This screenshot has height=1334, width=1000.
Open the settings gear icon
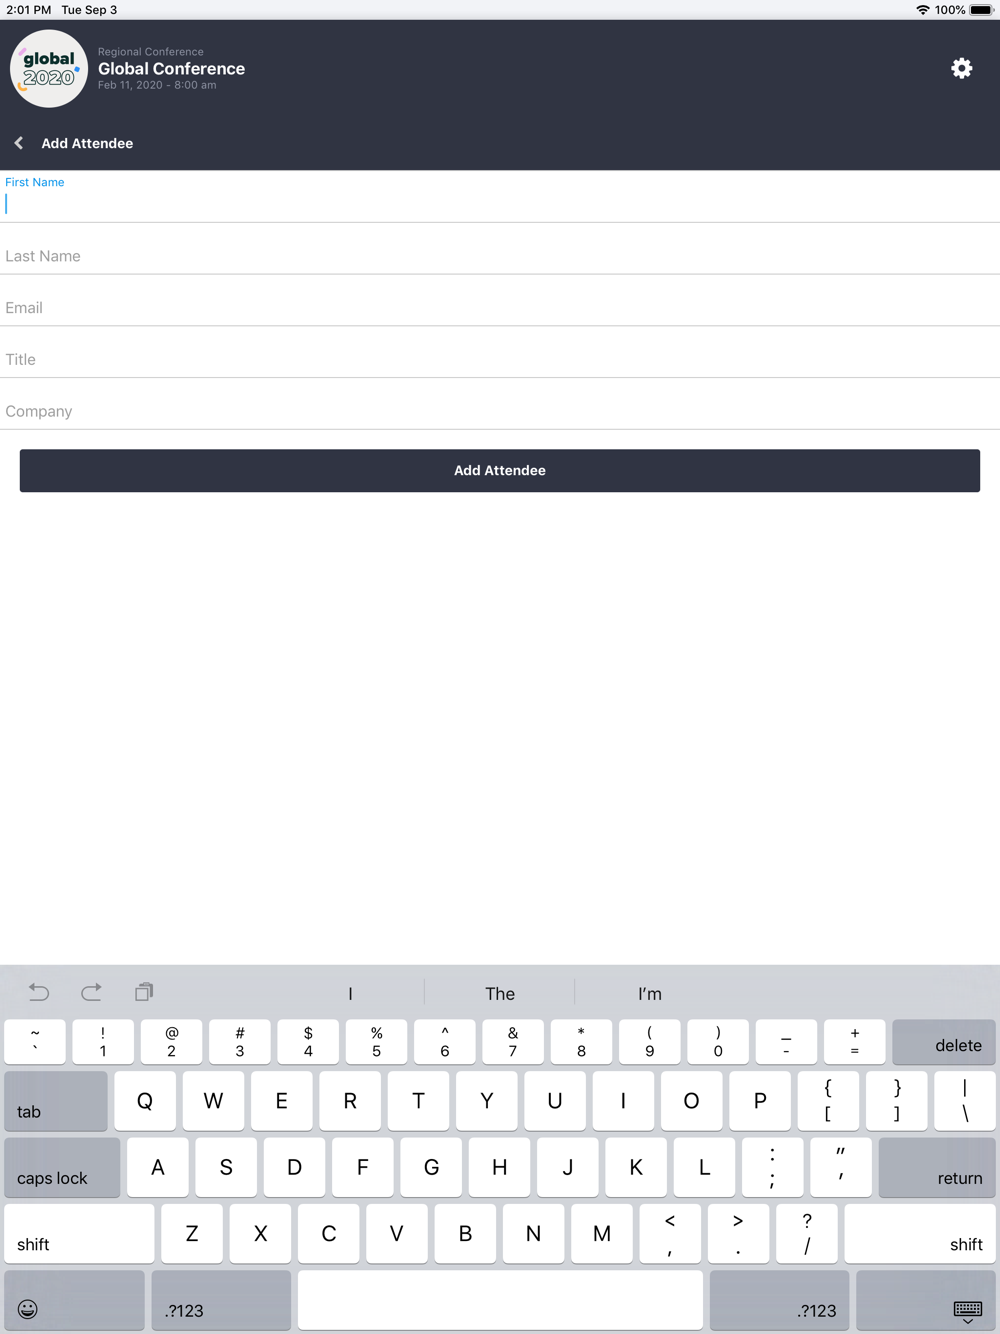[x=961, y=68]
